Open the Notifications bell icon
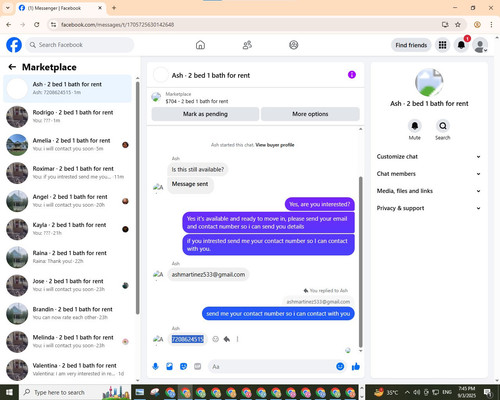500x400 pixels. 461,45
